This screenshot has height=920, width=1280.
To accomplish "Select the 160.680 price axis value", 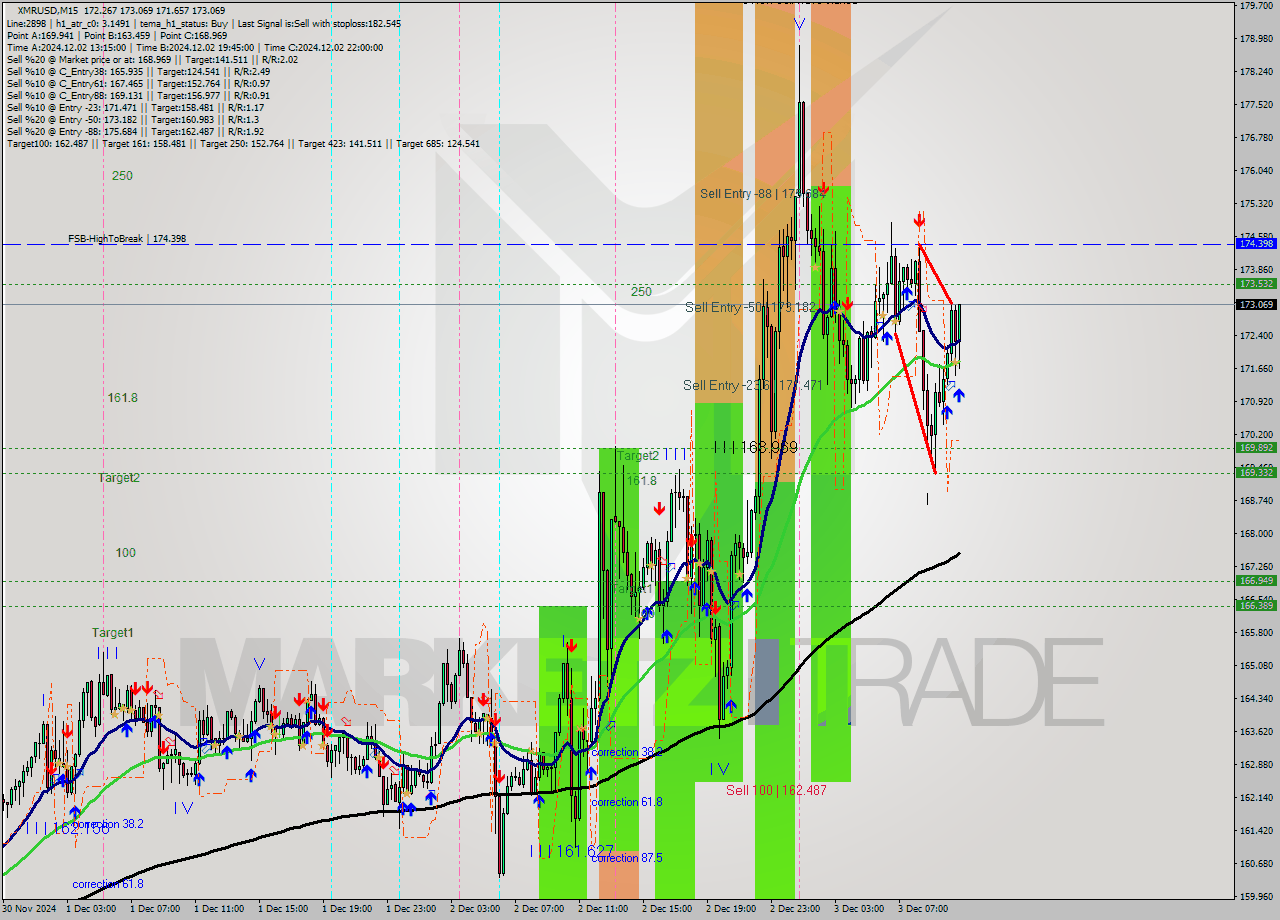I will point(1256,863).
